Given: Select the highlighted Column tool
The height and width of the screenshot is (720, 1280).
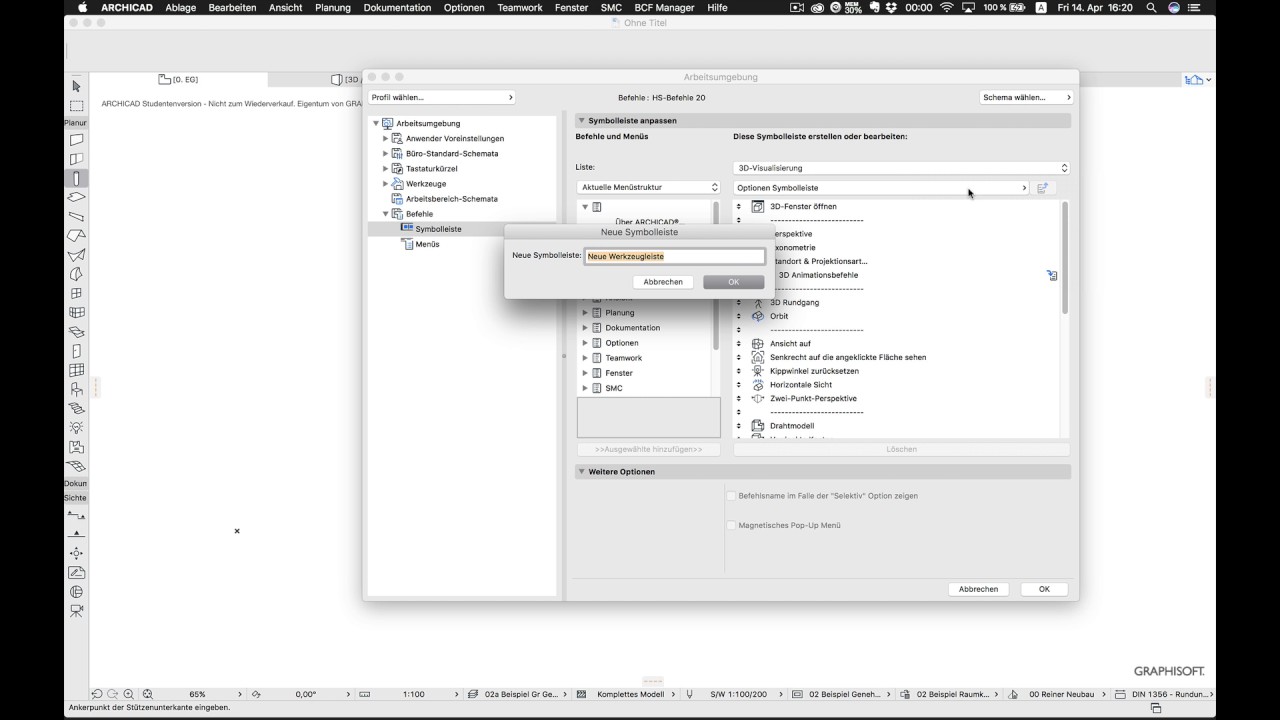Looking at the screenshot, I should point(77,178).
